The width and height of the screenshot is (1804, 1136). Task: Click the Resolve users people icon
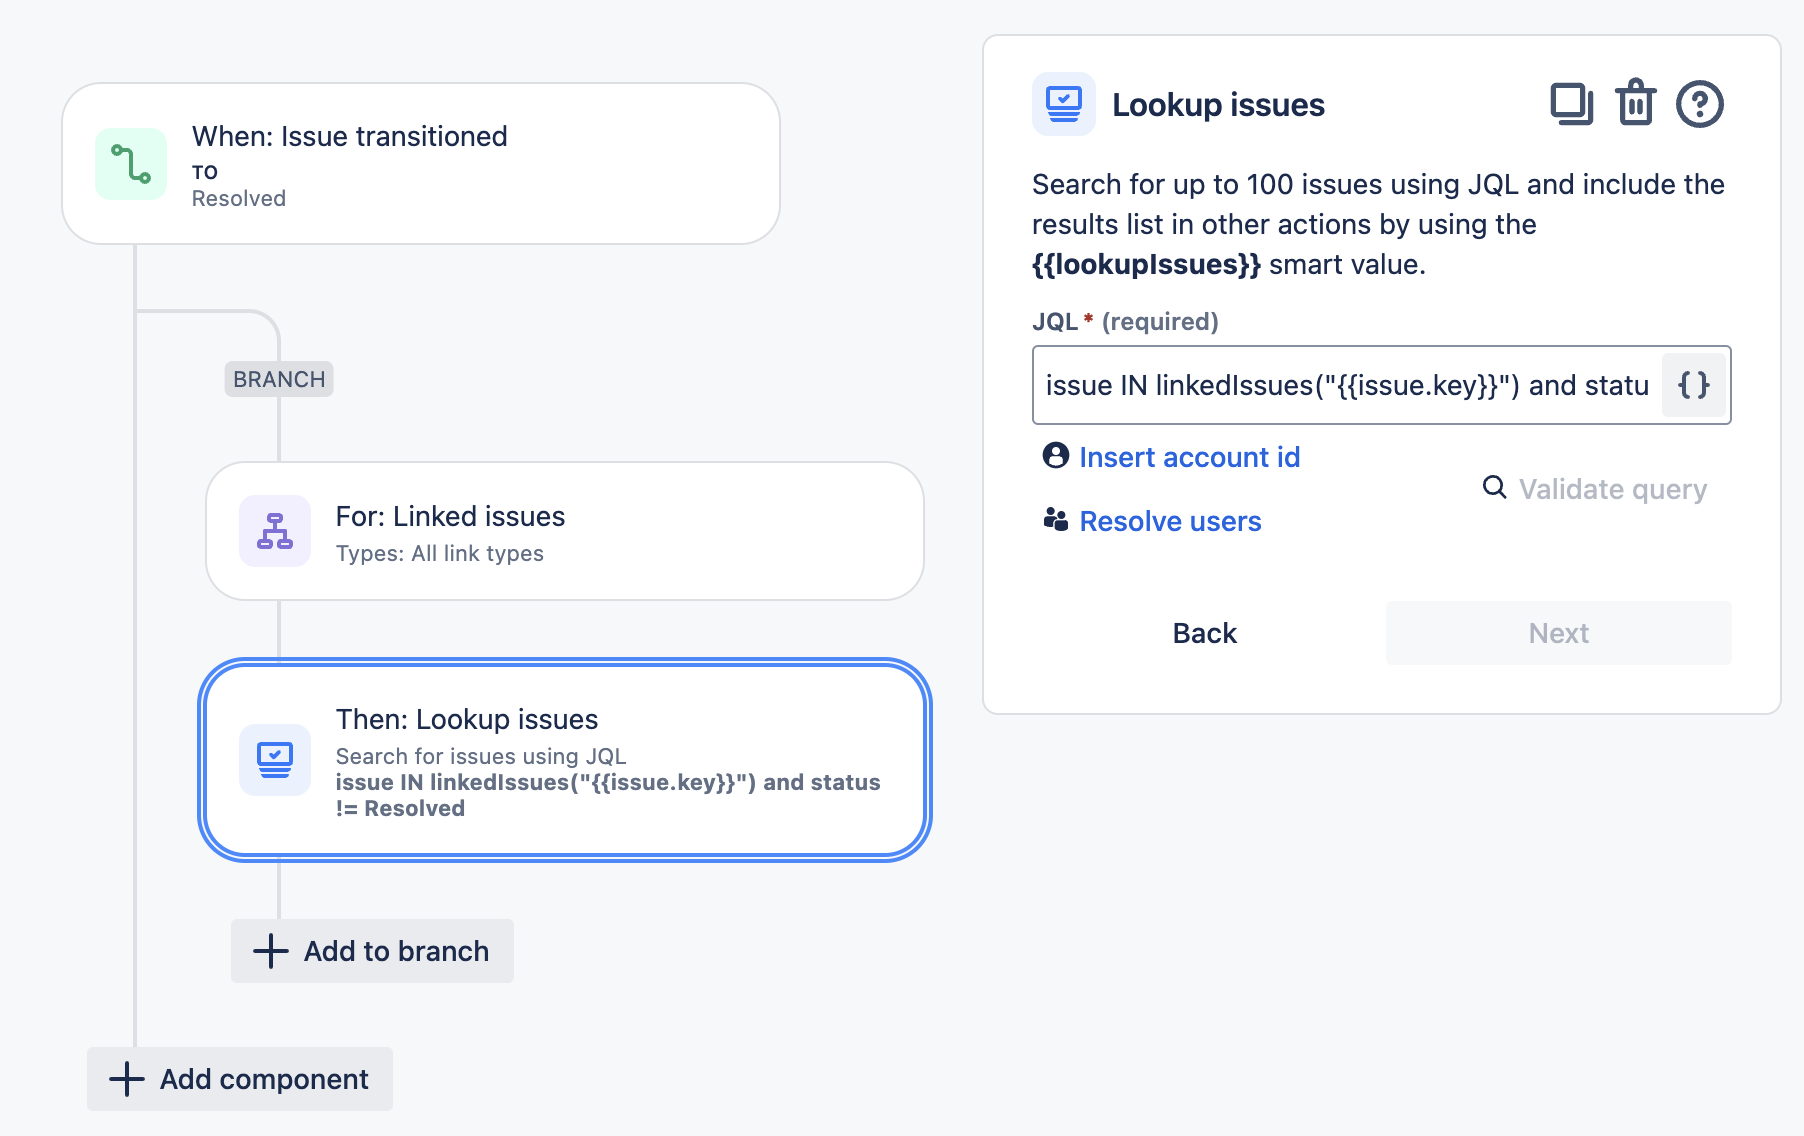click(1056, 520)
